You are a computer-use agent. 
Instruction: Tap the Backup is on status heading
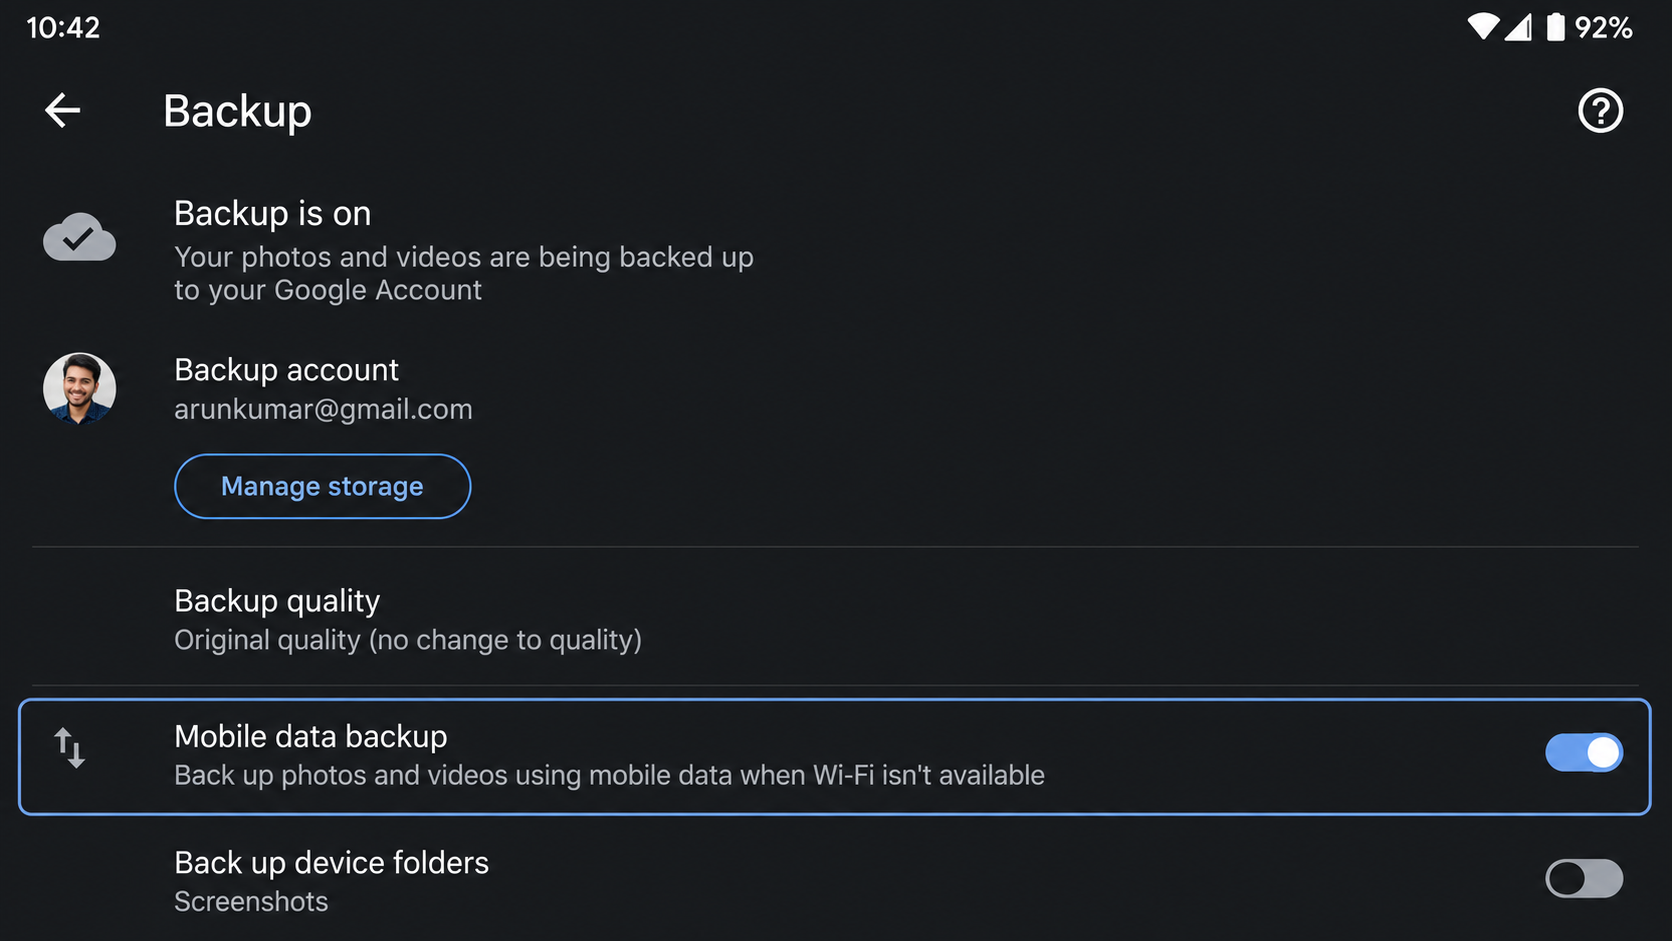click(x=272, y=213)
